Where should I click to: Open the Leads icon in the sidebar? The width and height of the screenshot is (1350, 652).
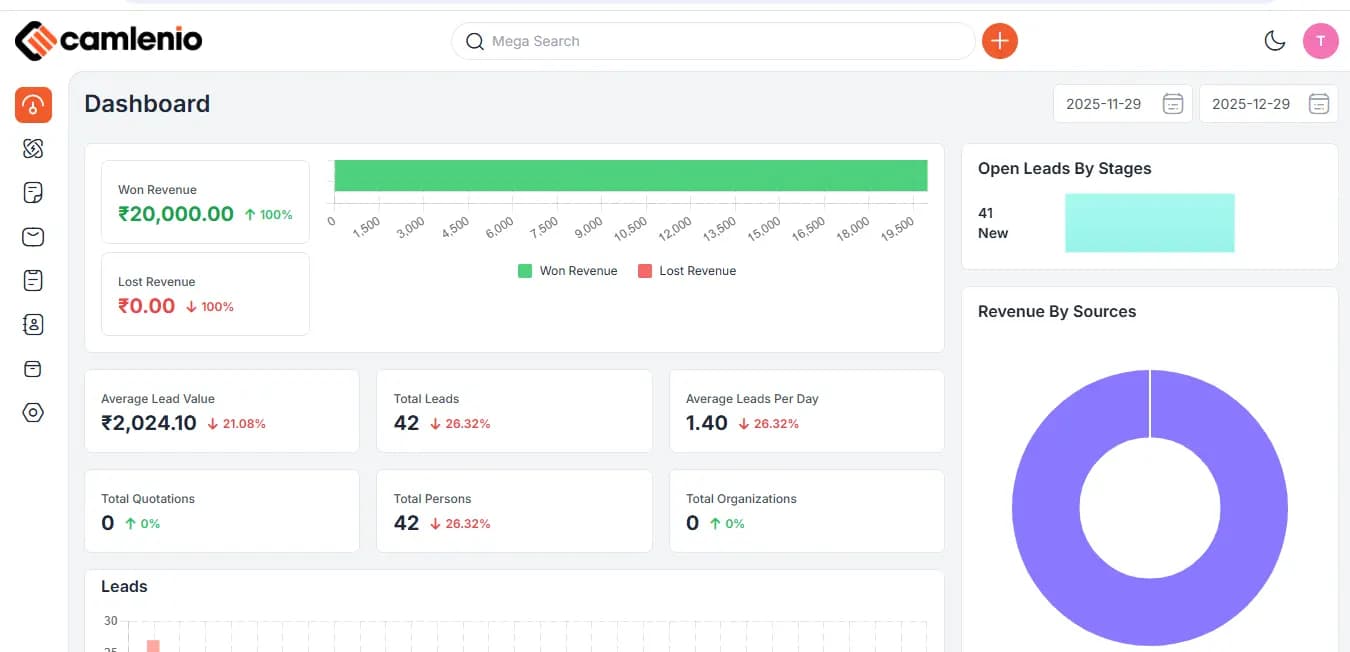tap(33, 149)
